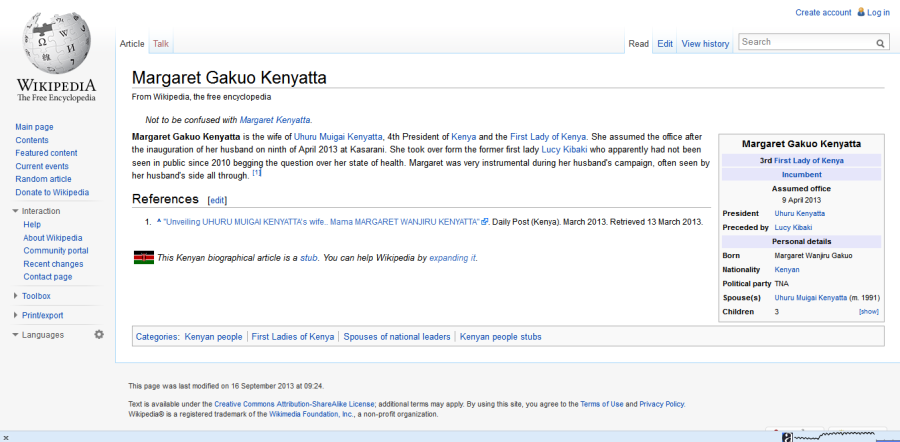
Task: Go to Main page in sidebar
Action: [34, 127]
